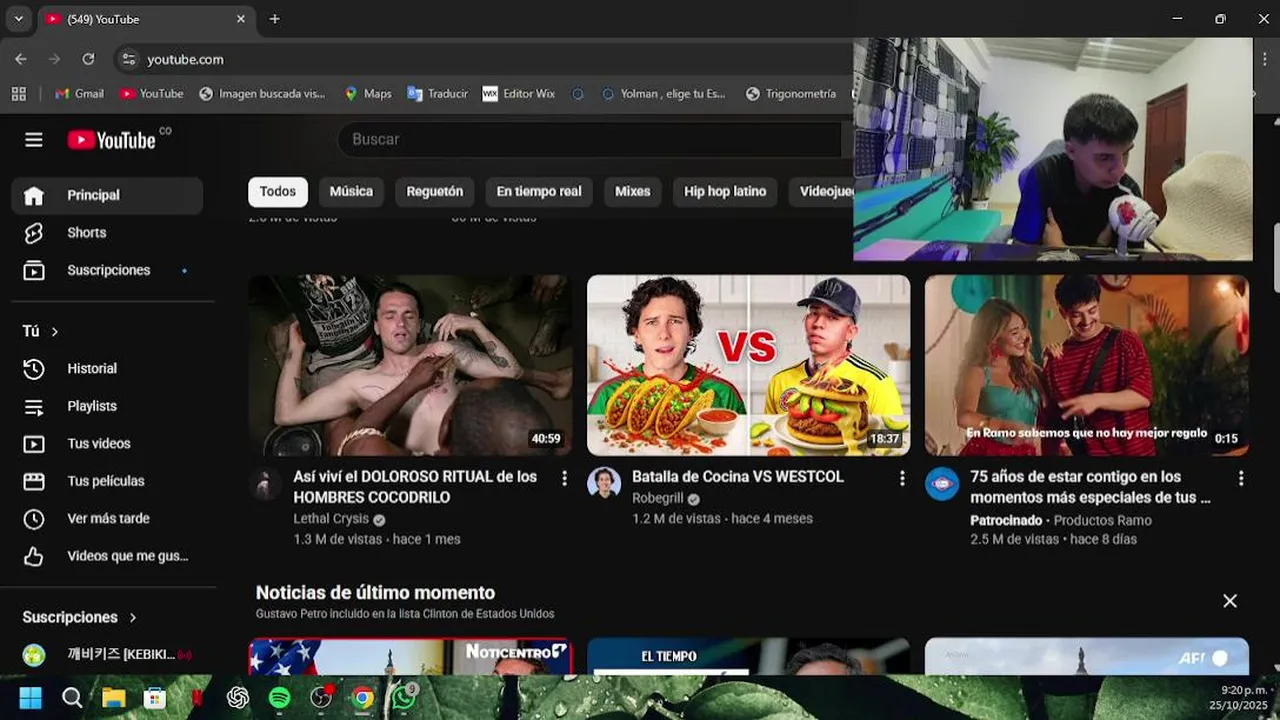
Task: Click the Buscar search field
Action: [x=590, y=139]
